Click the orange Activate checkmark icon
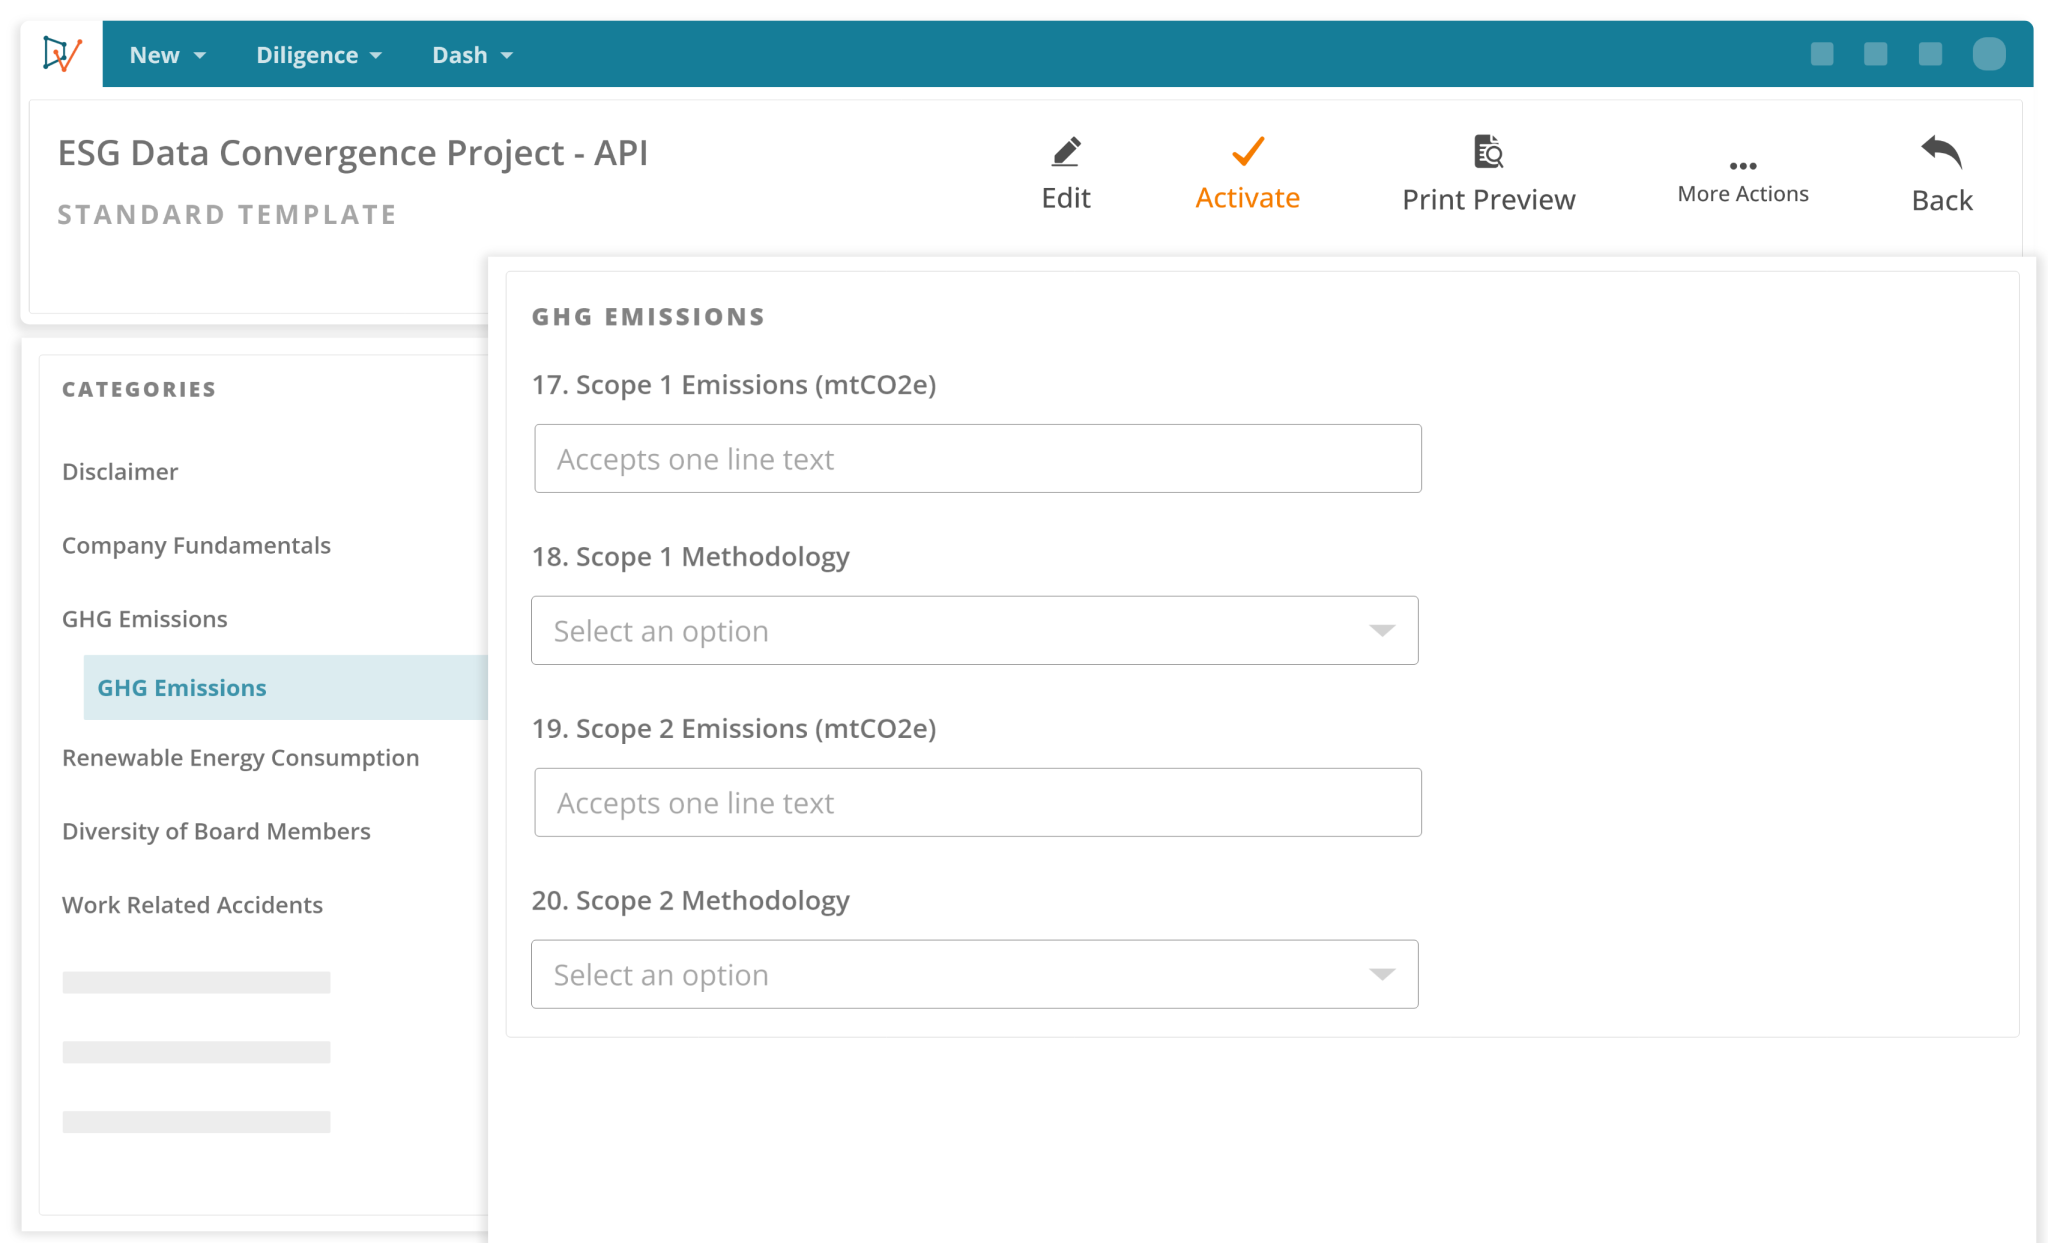Viewport: 2048px width, 1243px height. tap(1246, 152)
